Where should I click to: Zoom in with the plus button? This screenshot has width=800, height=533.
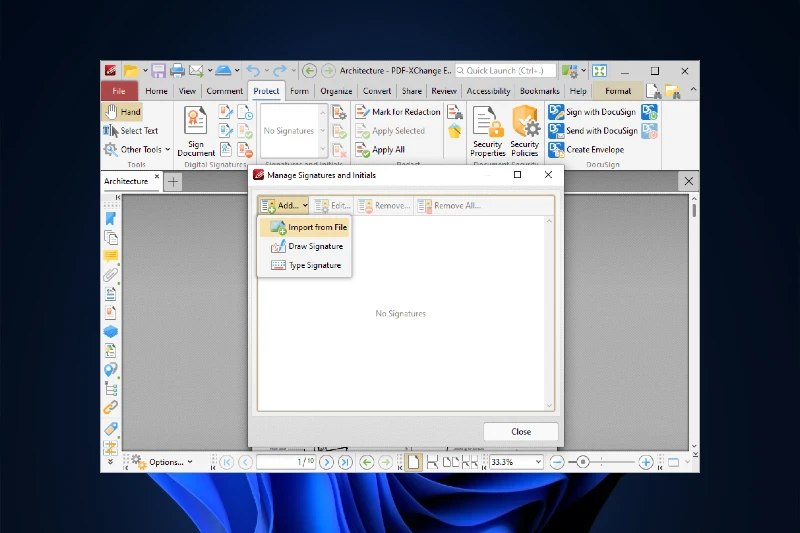646,462
